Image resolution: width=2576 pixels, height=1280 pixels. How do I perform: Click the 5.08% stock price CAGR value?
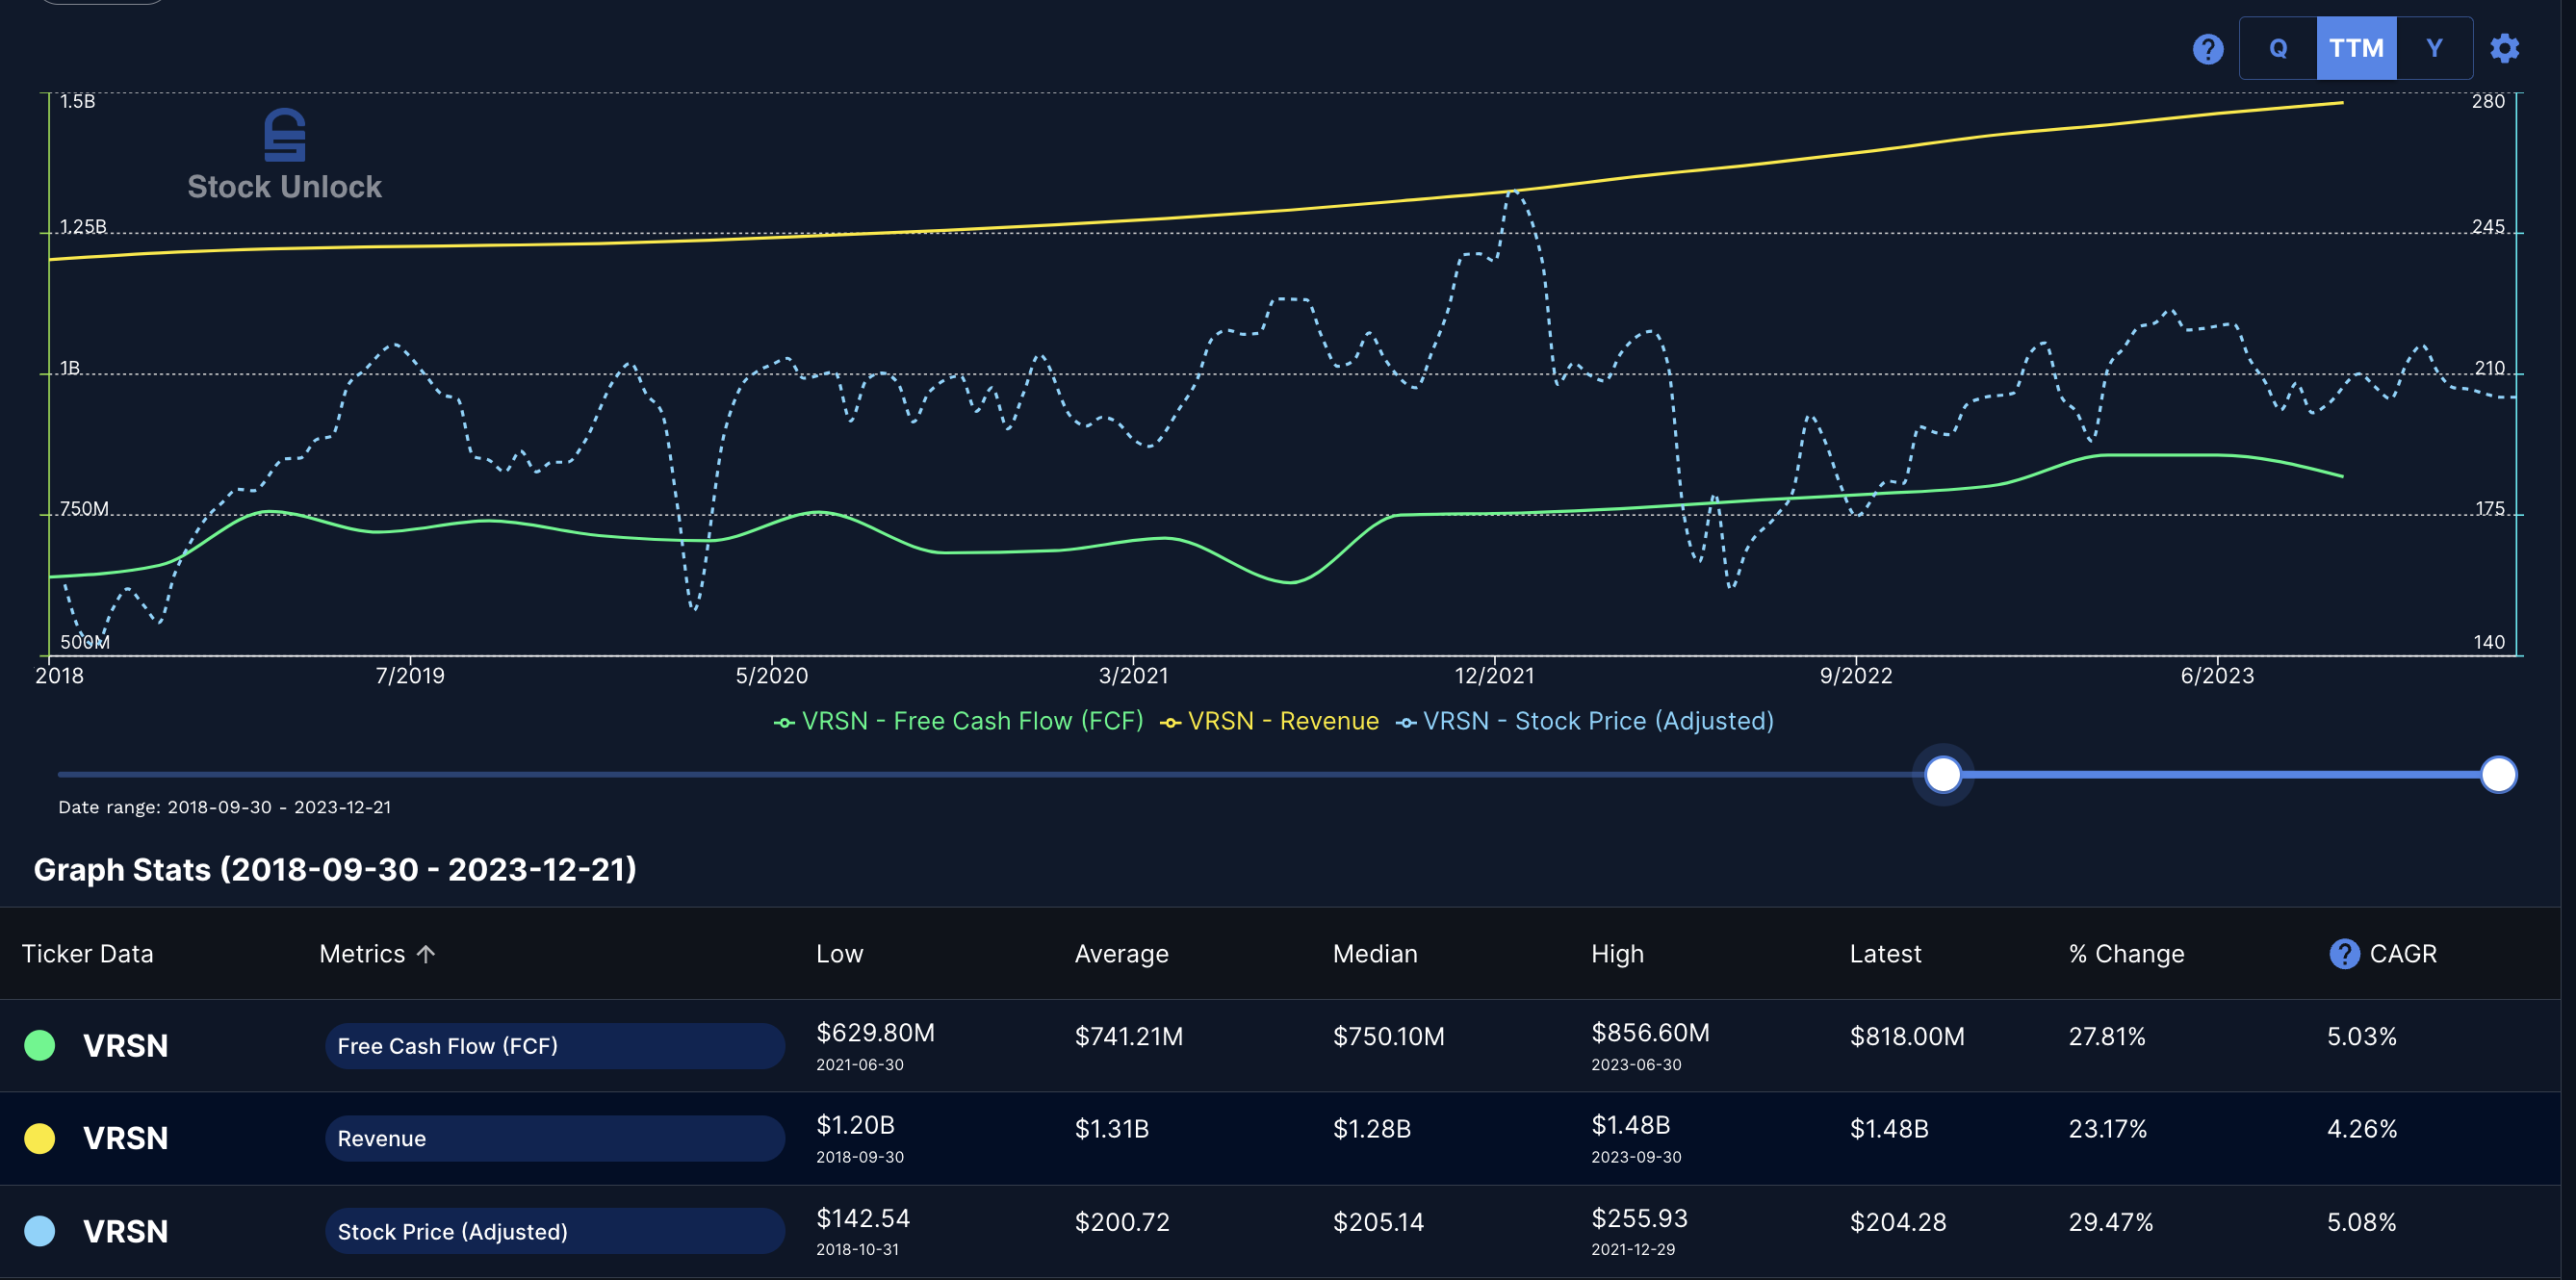(x=2361, y=1222)
